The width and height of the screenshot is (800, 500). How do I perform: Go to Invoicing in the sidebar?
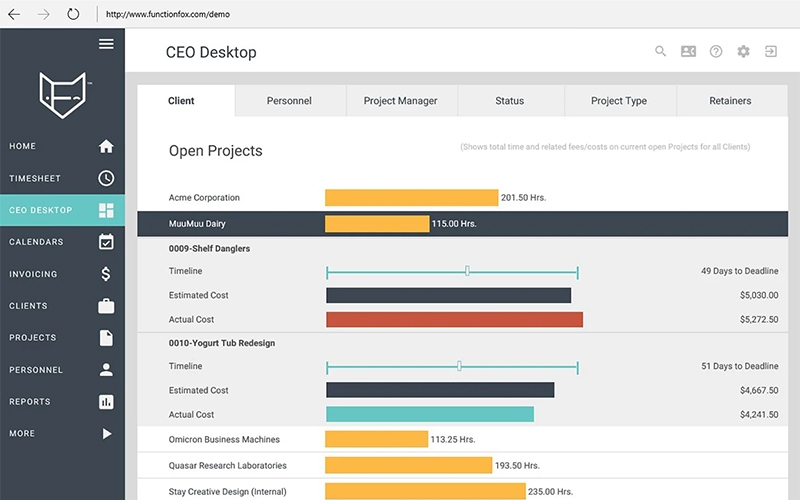[62, 274]
